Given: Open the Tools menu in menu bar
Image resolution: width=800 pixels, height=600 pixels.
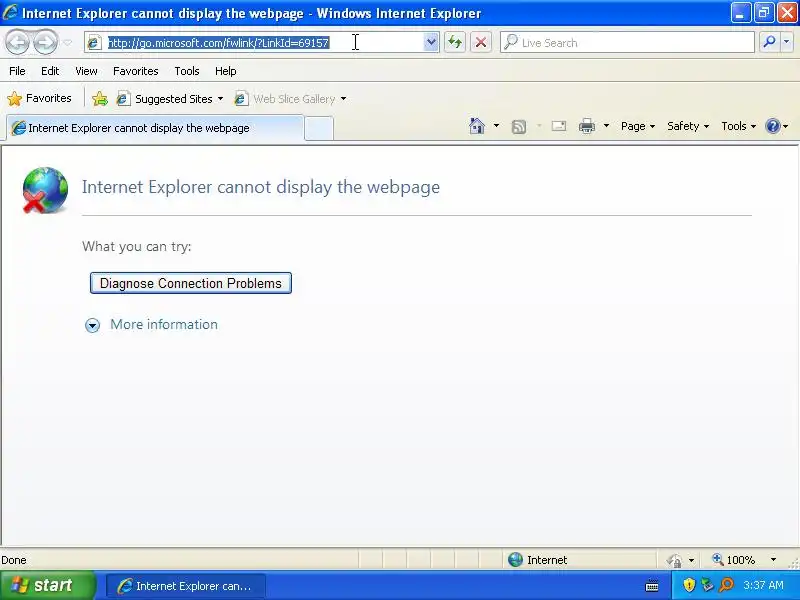Looking at the screenshot, I should [x=187, y=71].
